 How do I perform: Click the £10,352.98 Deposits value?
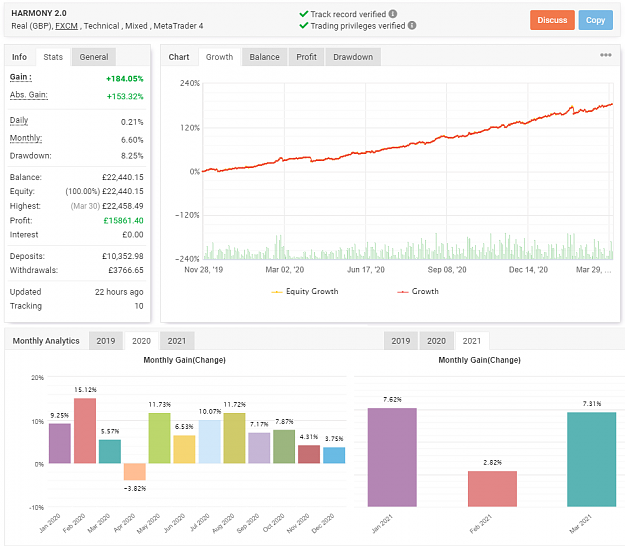tap(123, 256)
